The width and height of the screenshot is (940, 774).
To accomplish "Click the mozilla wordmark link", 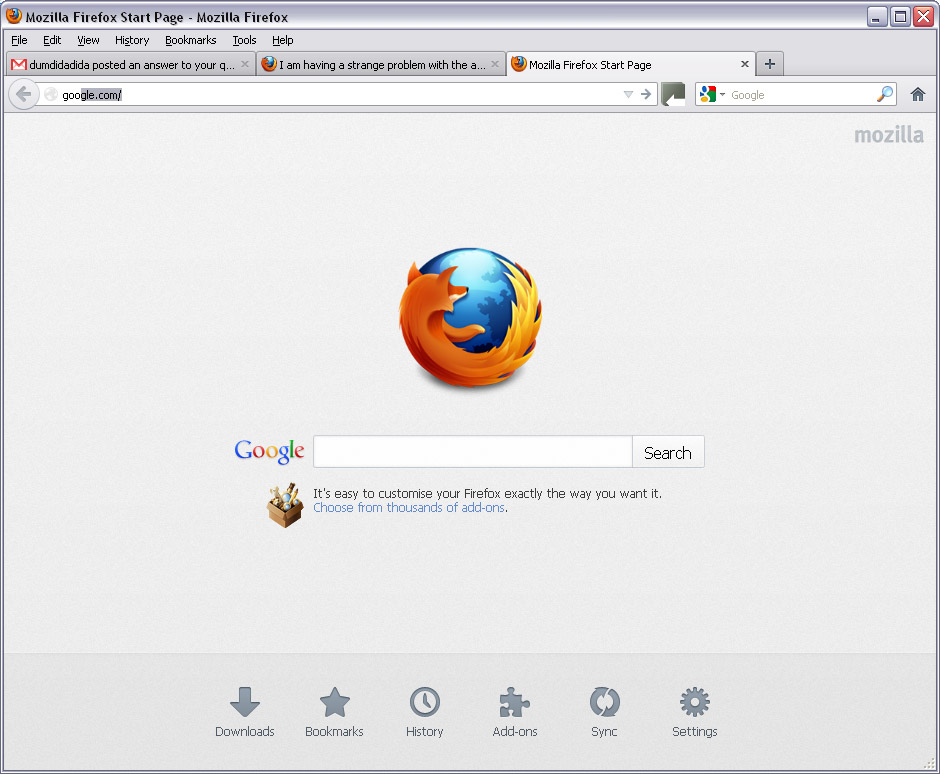I will 888,135.
